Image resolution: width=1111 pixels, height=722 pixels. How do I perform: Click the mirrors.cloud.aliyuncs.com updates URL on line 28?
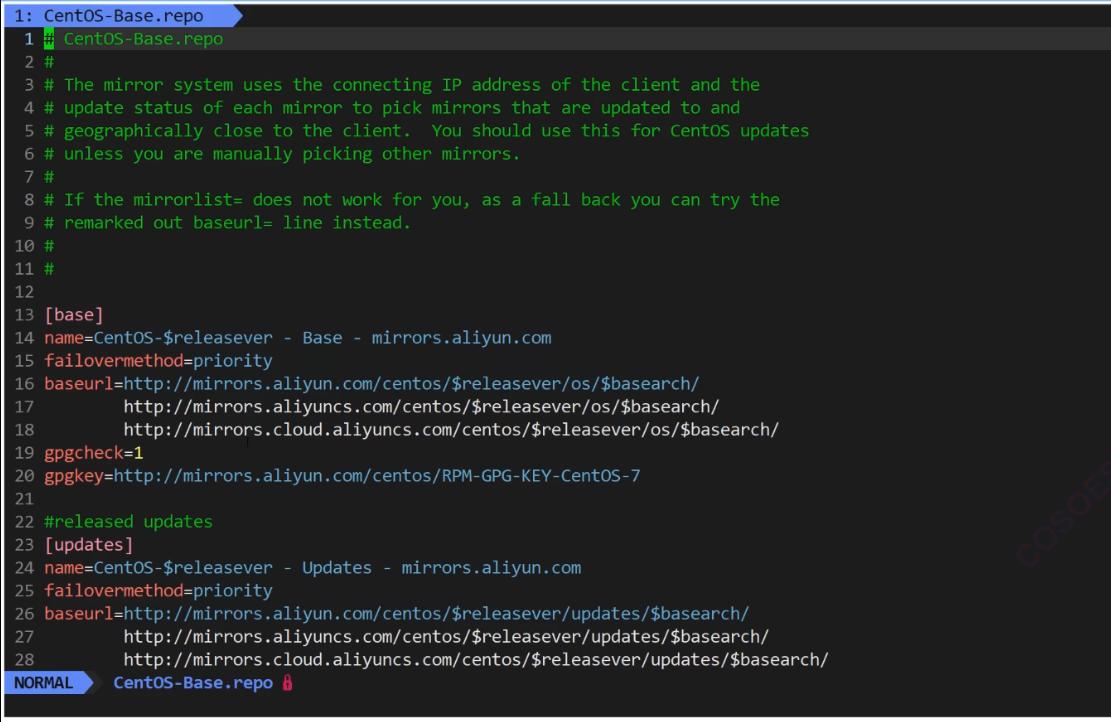(475, 660)
